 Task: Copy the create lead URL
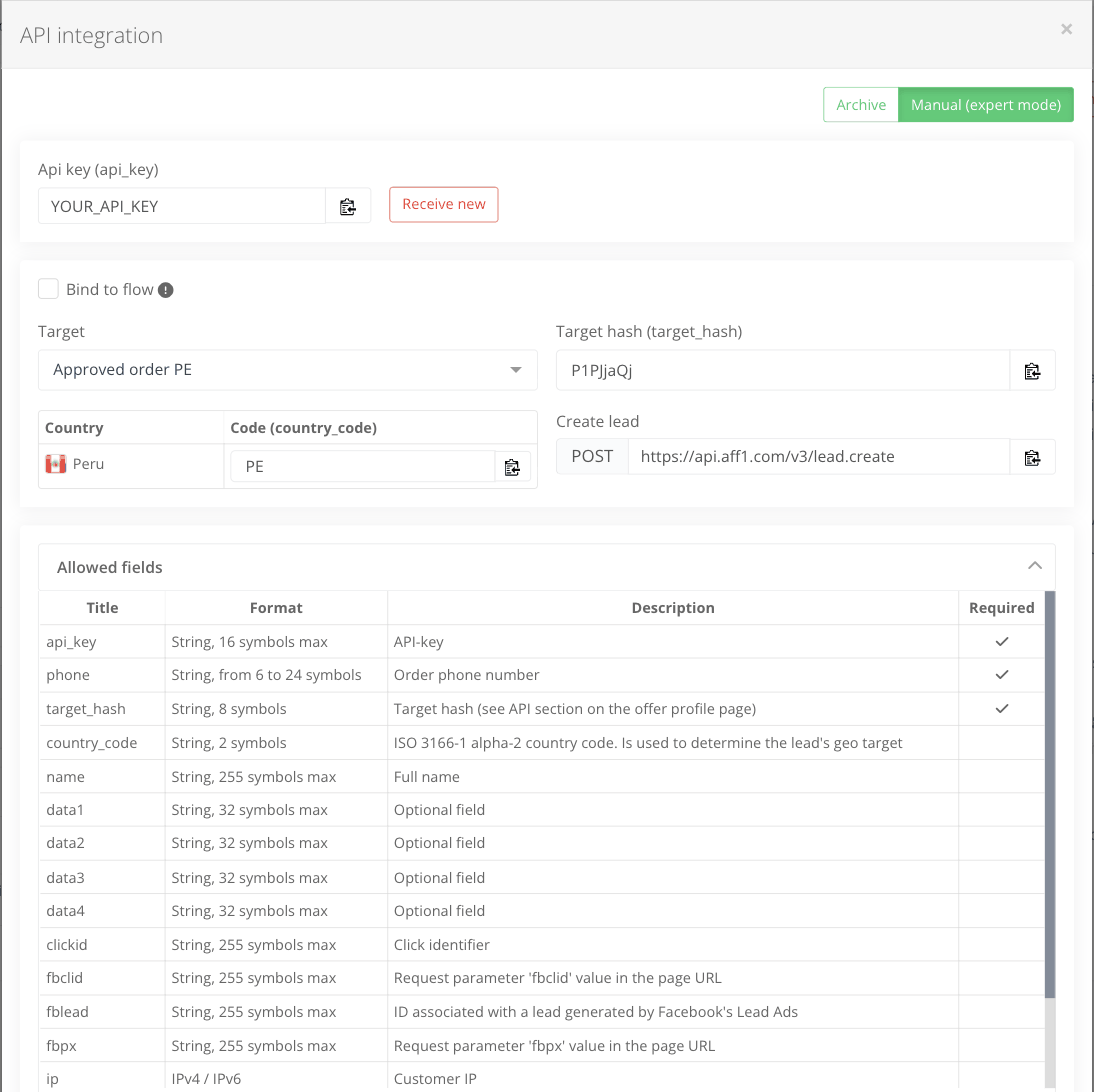[x=1032, y=457]
